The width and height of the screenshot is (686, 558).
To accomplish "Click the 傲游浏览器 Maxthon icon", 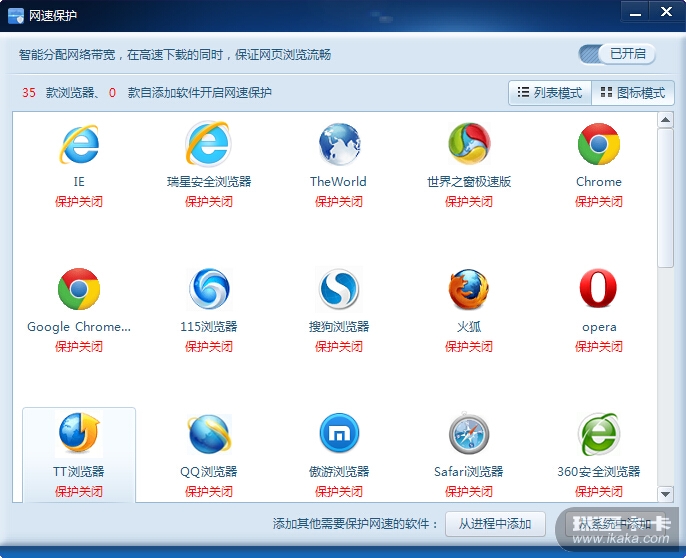I will click(339, 433).
